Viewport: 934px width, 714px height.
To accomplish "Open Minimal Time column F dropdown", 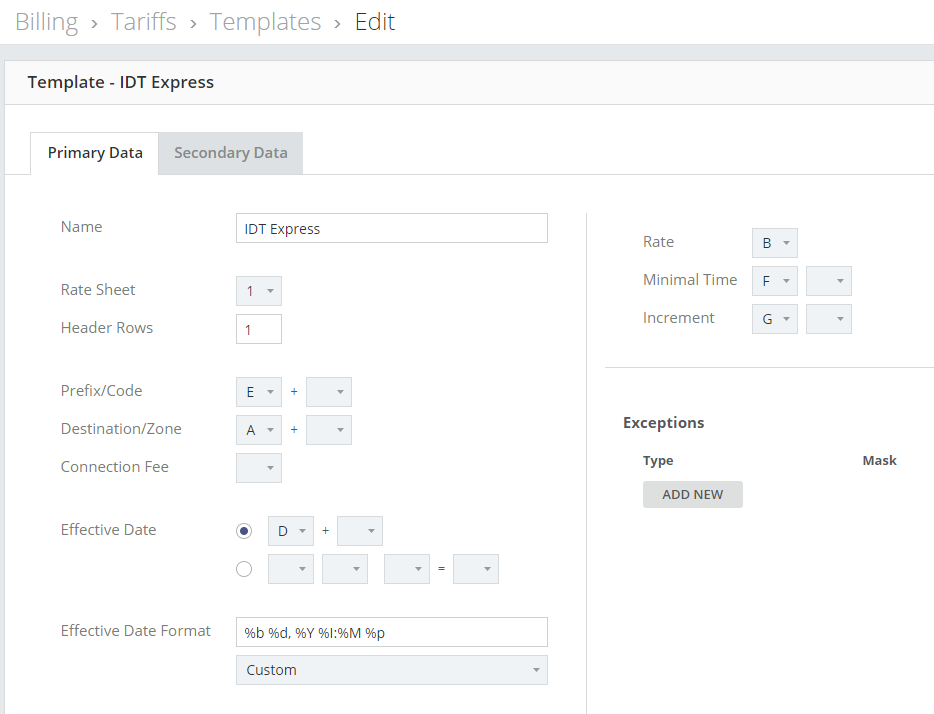I will pyautogui.click(x=774, y=281).
